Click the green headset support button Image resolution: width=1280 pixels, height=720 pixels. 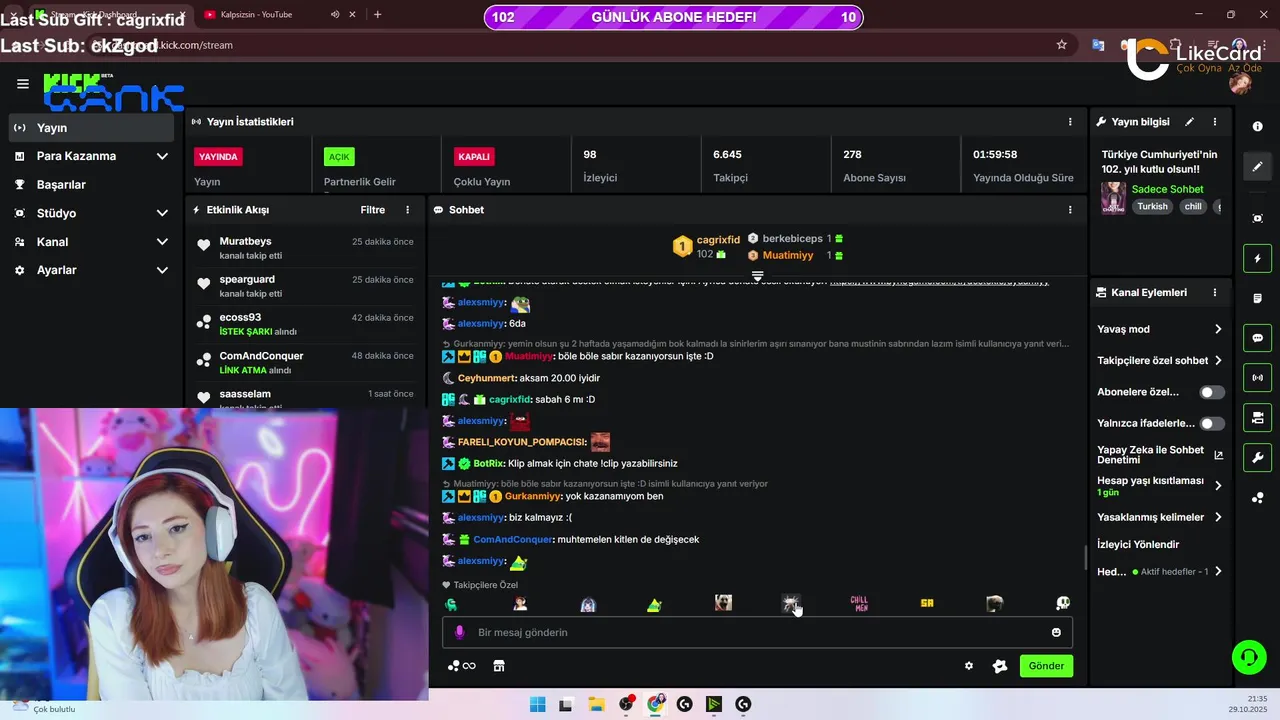tap(1248, 657)
